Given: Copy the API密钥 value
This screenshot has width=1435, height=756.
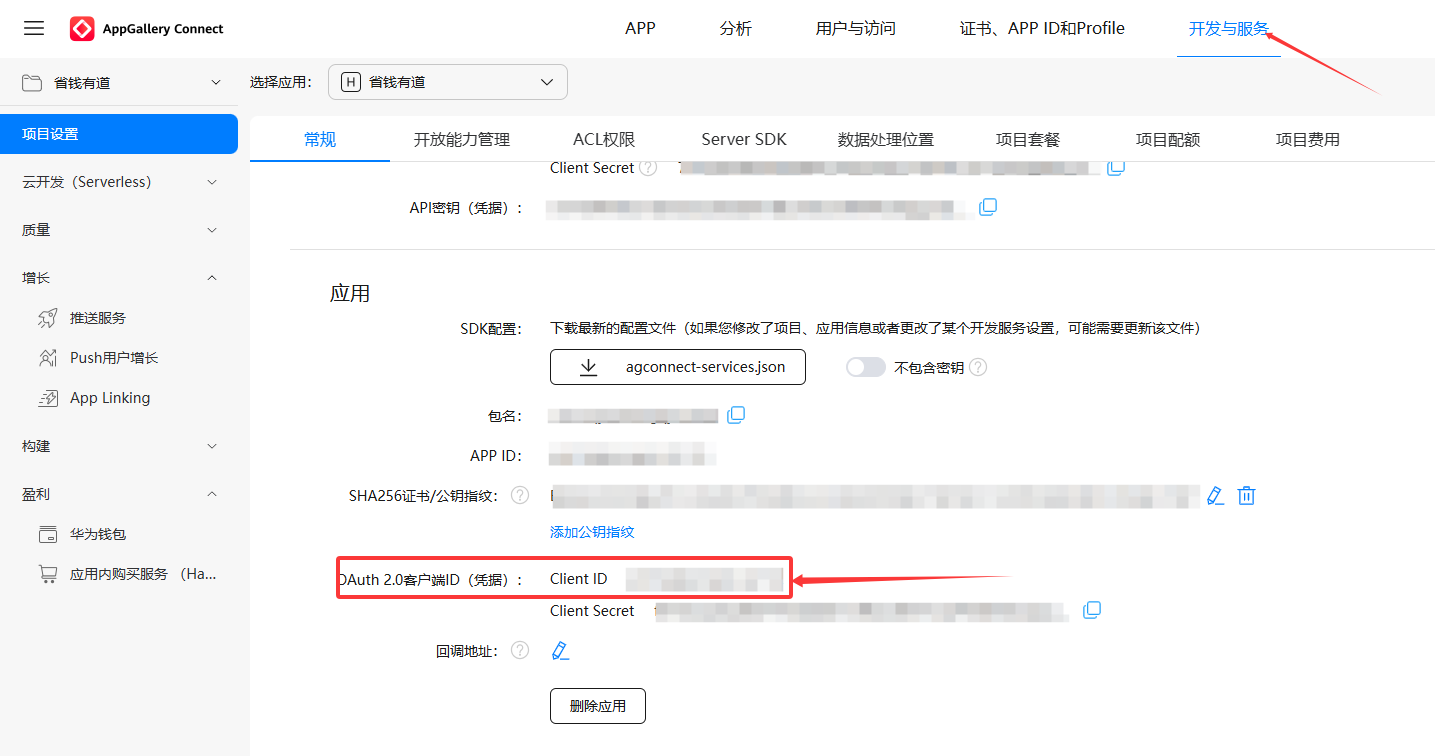Looking at the screenshot, I should 988,207.
